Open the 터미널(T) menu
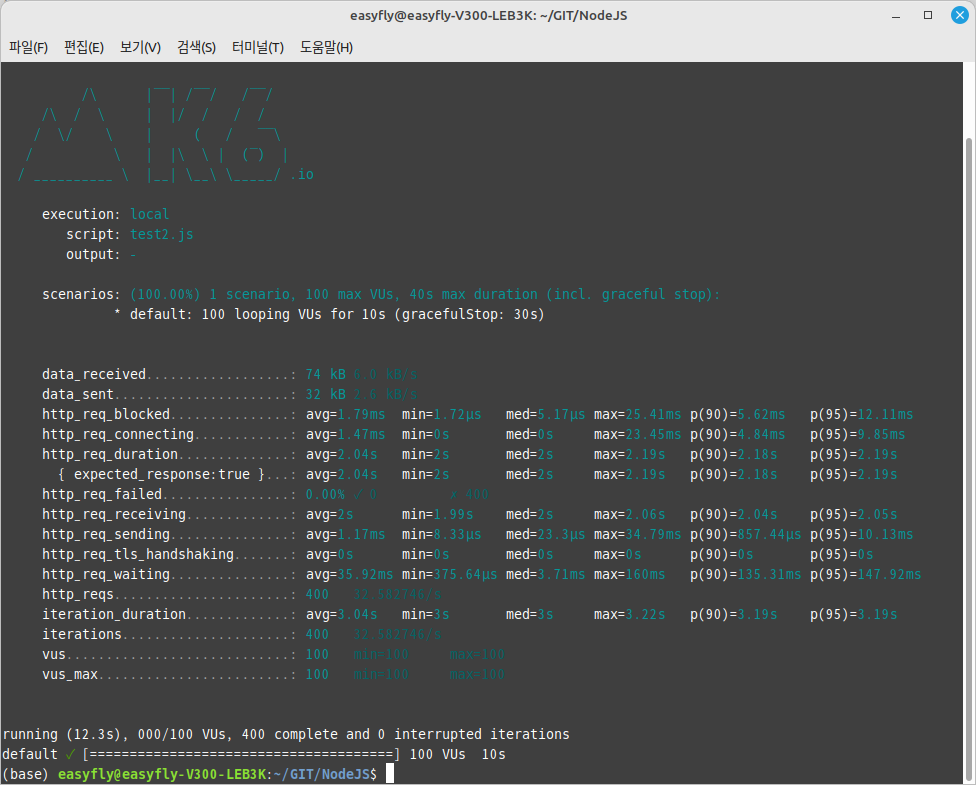Viewport: 976px width, 785px height. (258, 47)
